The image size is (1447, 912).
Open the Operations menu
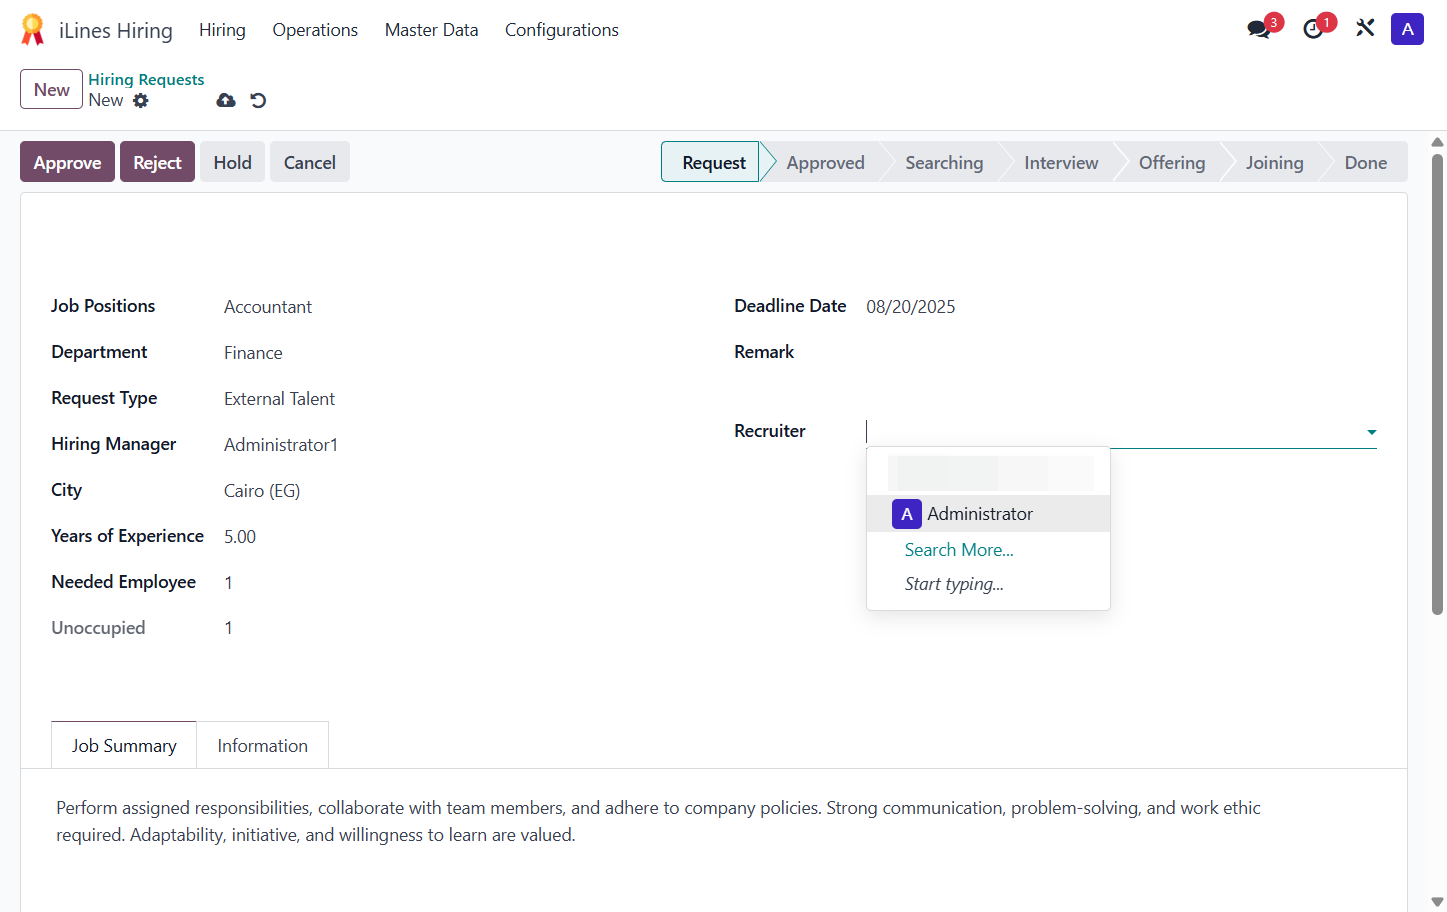pos(315,30)
